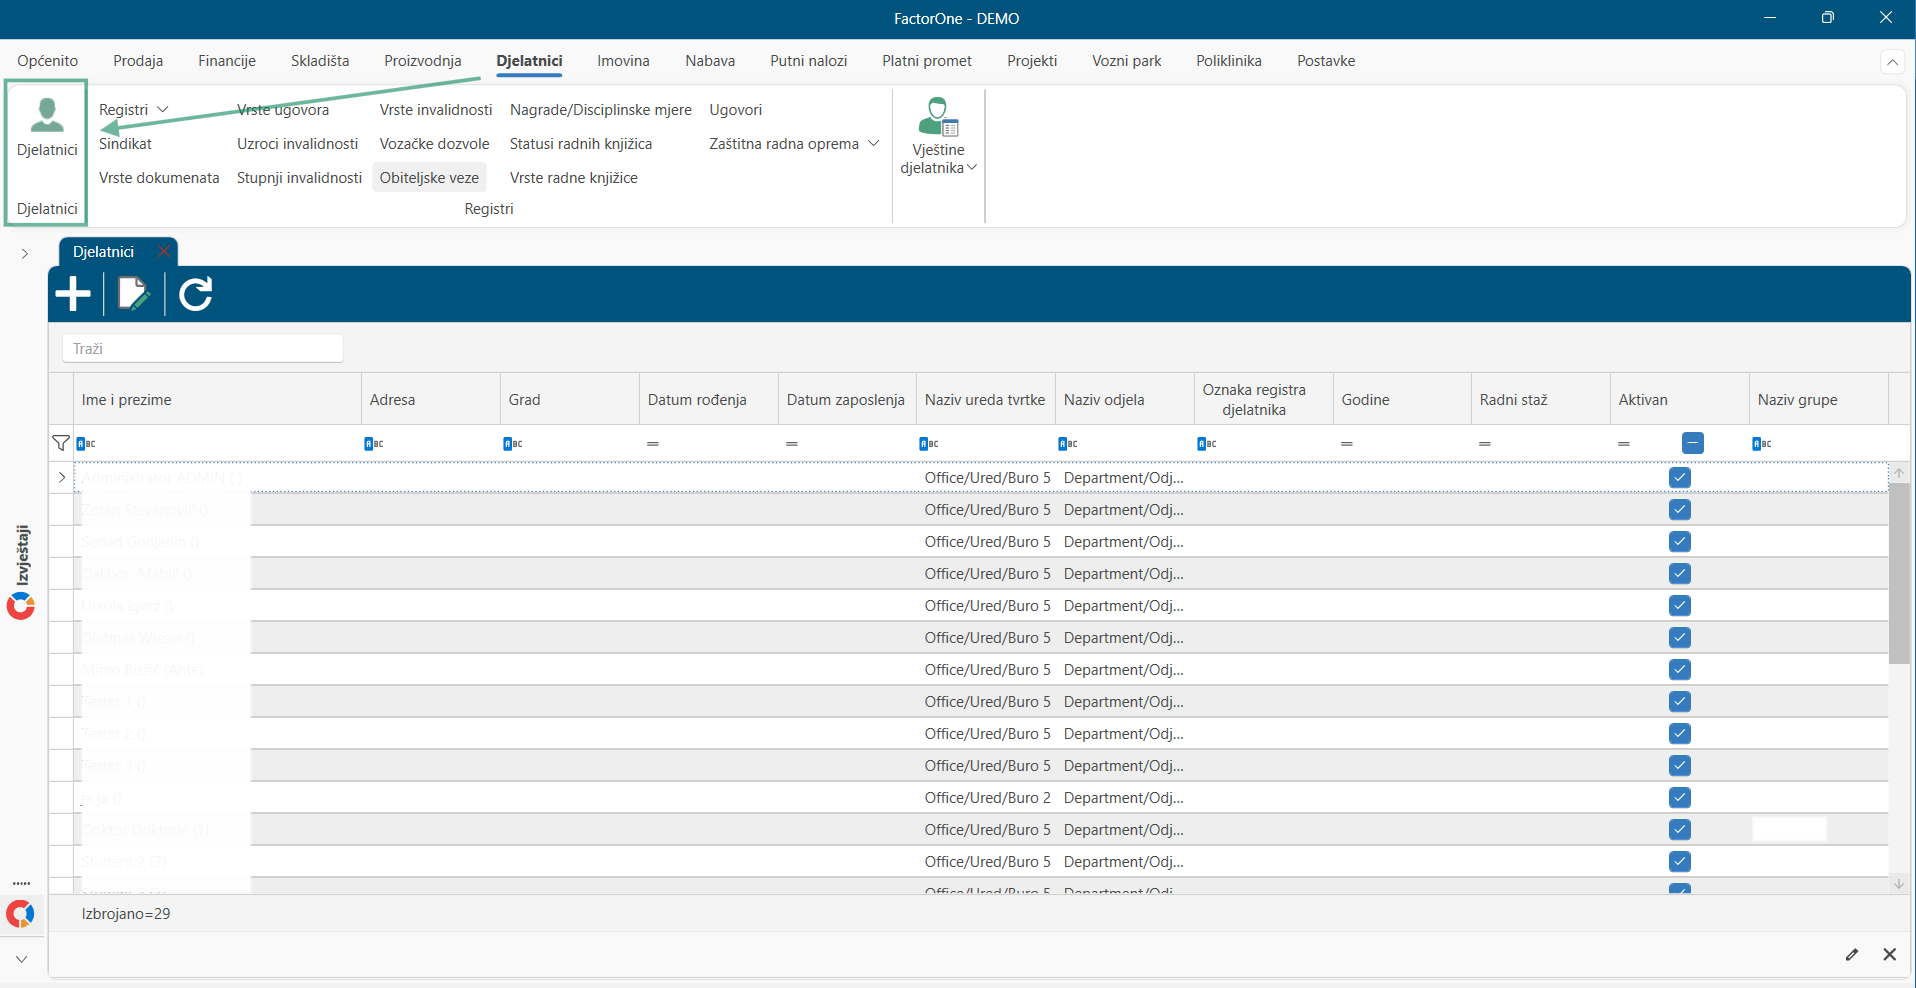1916x988 pixels.
Task: Close the Djelatnici document tab
Action: [x=163, y=252]
